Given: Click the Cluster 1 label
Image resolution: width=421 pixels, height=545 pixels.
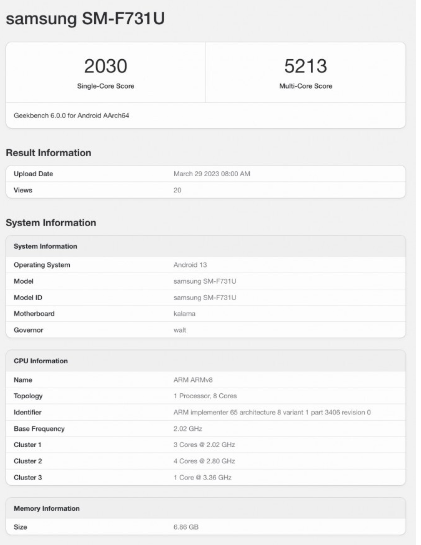Looking at the screenshot, I should click(x=27, y=445).
